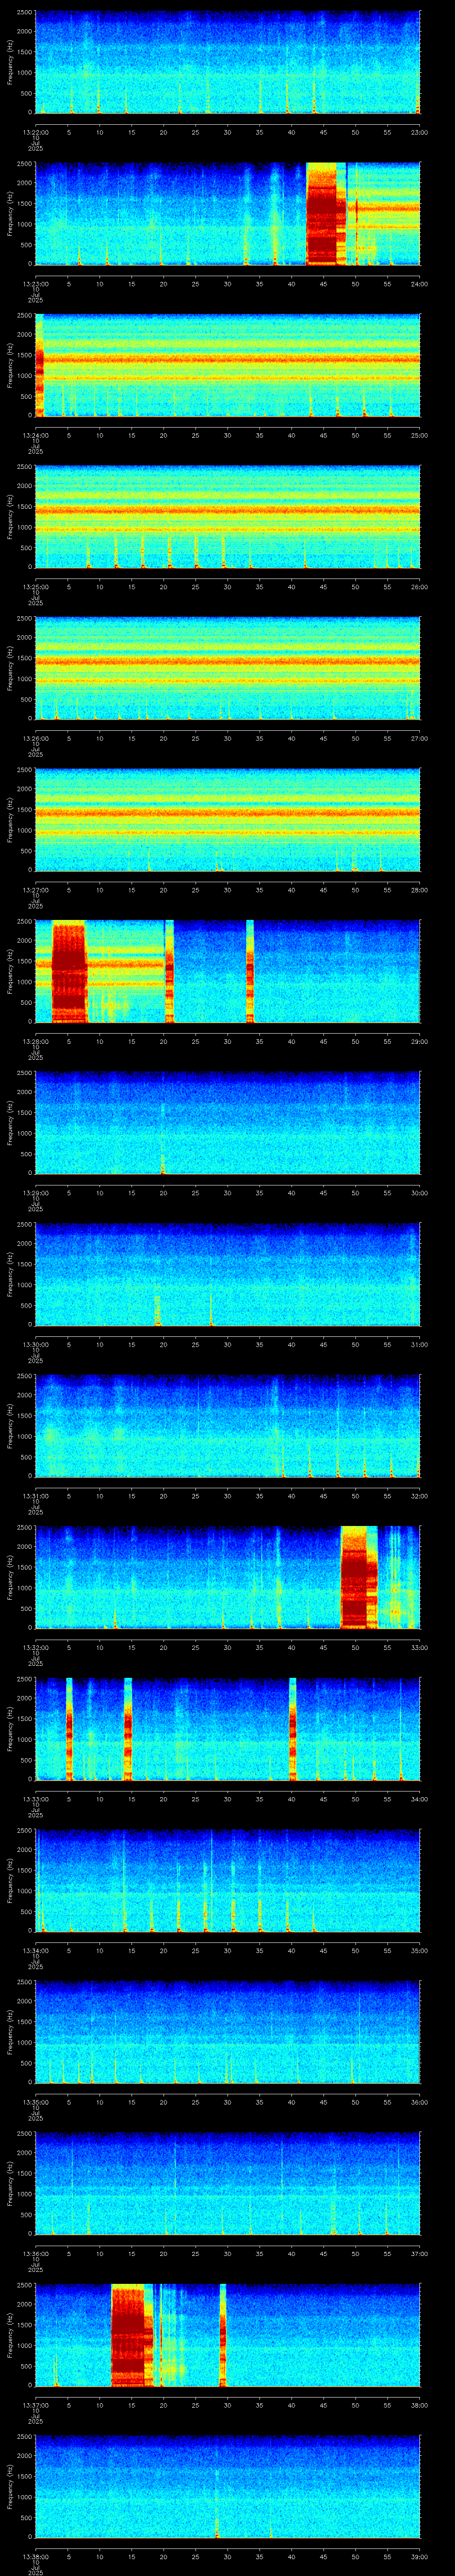Open the spectrogram panel starting at 13:25:00
The height and width of the screenshot is (2576, 455).
tap(227, 517)
